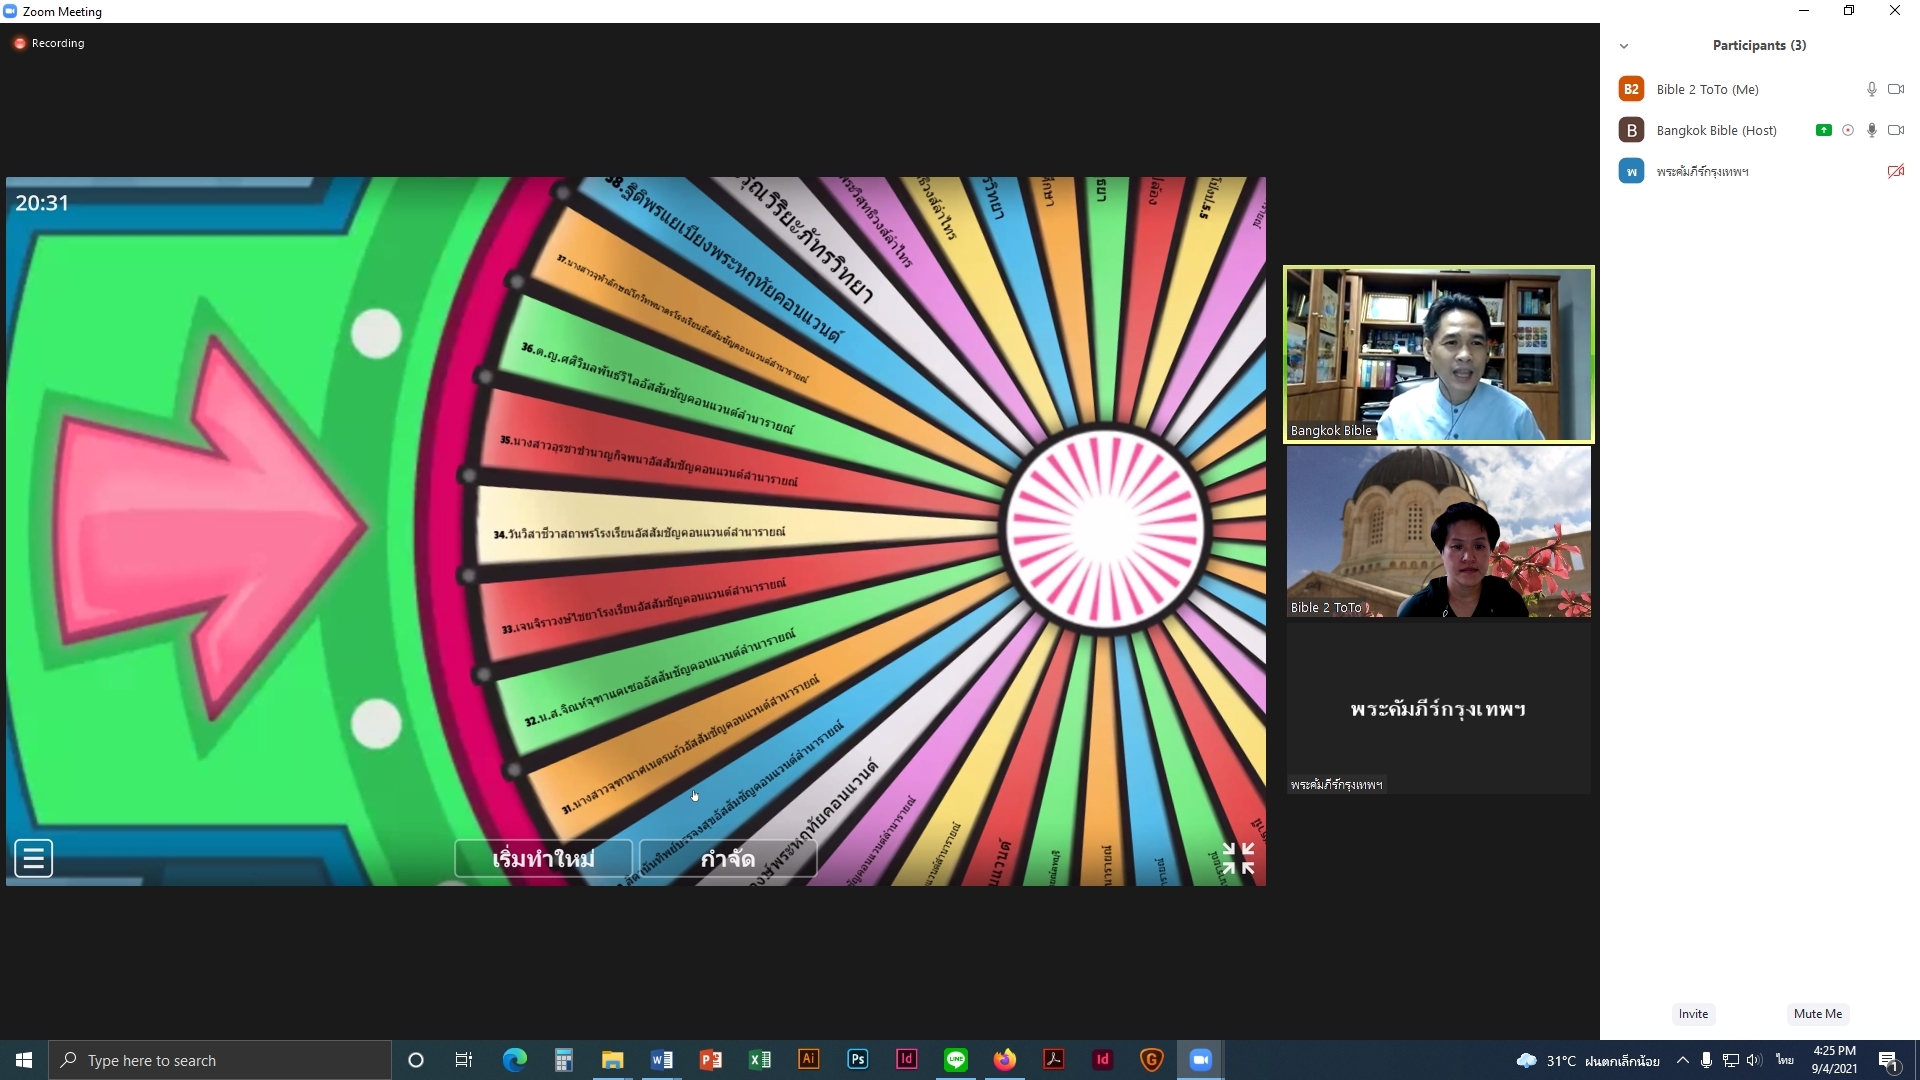Open the volume tray icon

click(x=1754, y=1060)
